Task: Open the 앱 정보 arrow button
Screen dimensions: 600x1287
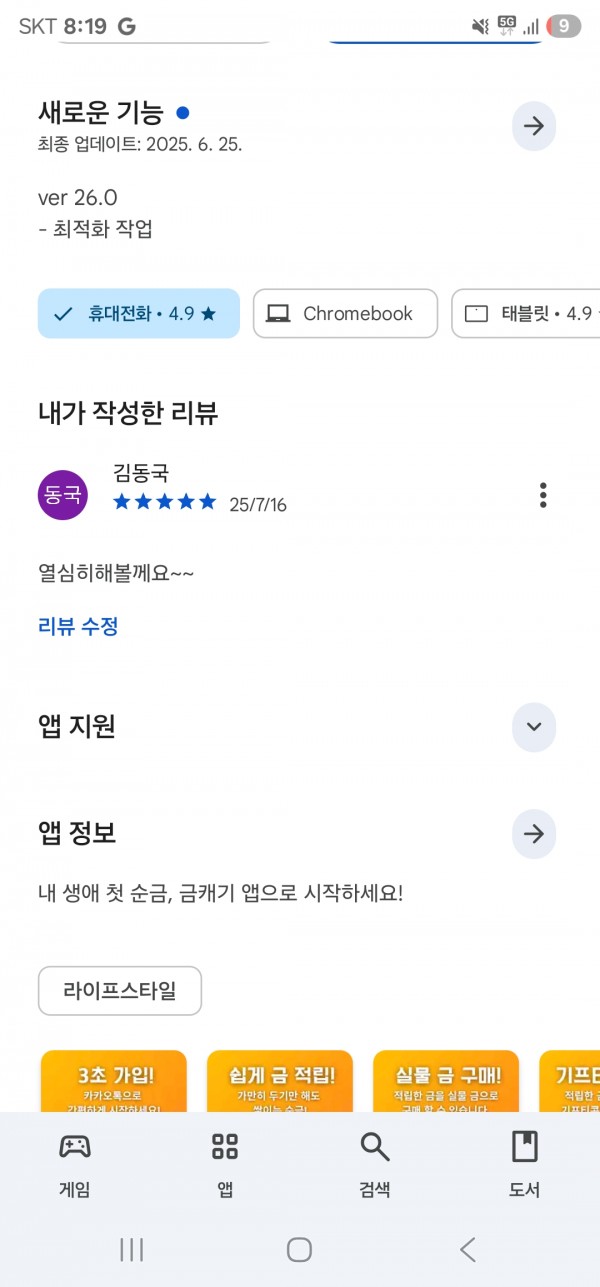Action: [534, 834]
